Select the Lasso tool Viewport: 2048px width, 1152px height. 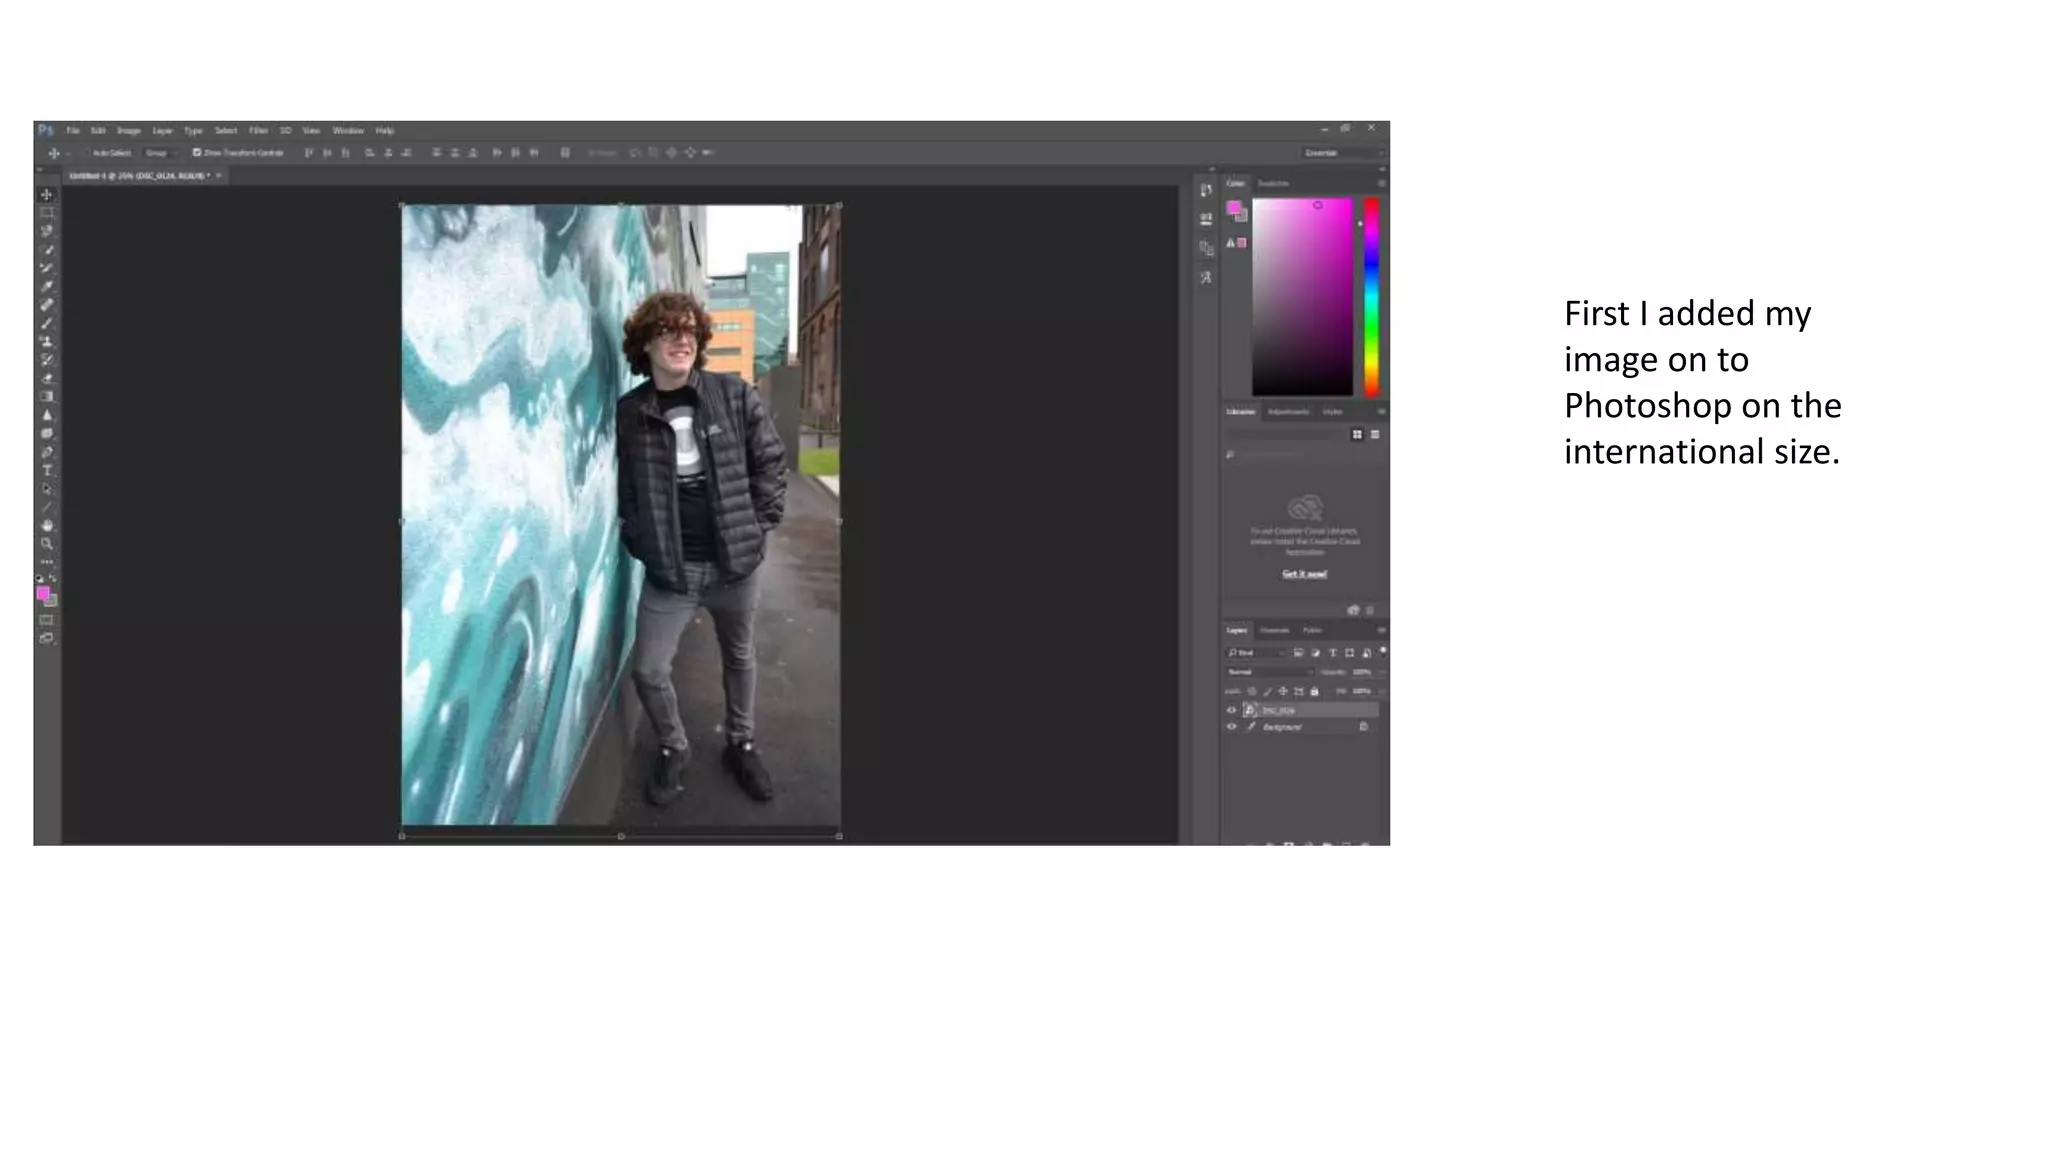[47, 231]
